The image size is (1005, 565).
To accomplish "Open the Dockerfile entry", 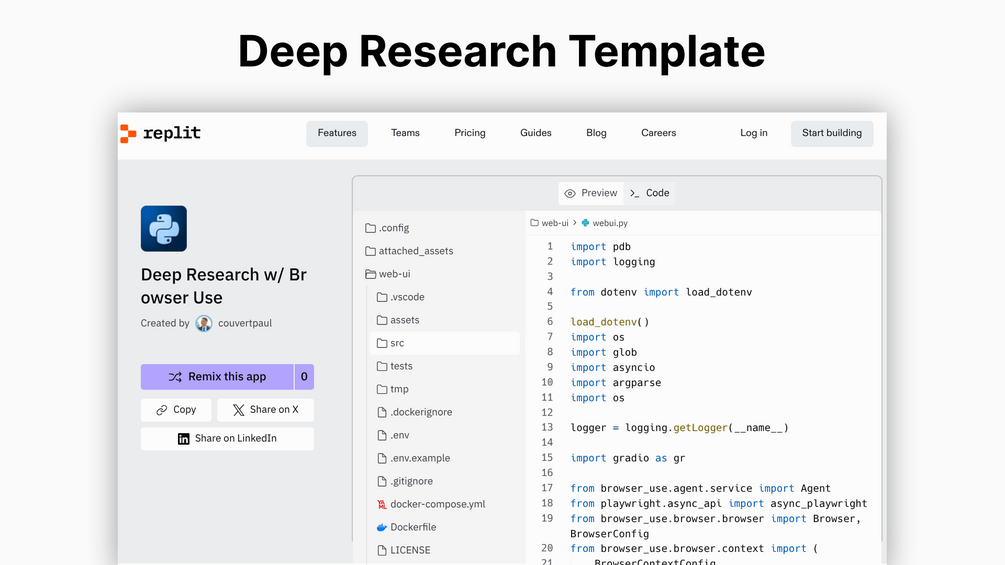I will coord(413,528).
